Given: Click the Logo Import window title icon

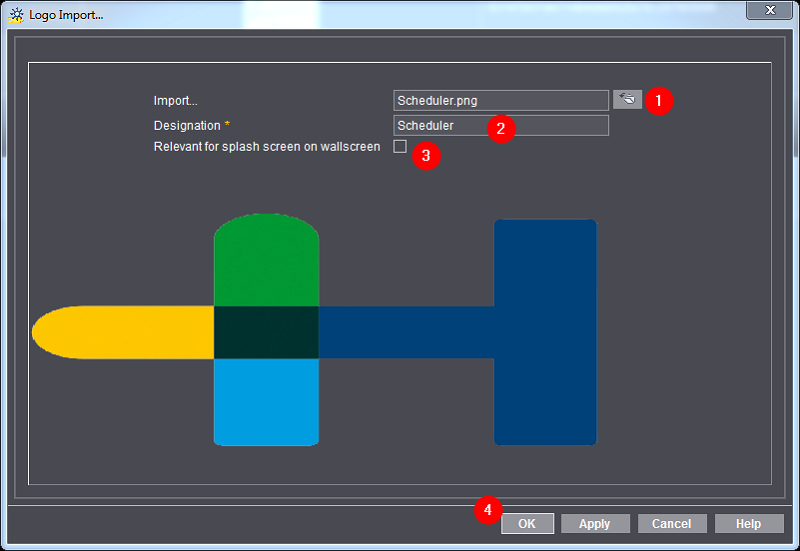Looking at the screenshot, I should click(16, 15).
